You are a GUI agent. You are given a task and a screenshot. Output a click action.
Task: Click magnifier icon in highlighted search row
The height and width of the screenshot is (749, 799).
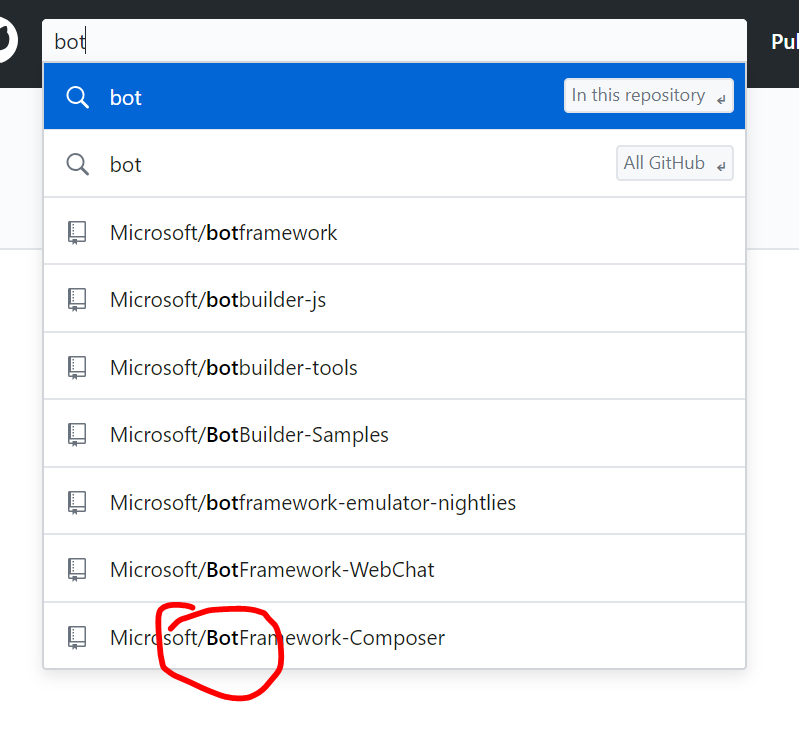click(x=77, y=97)
